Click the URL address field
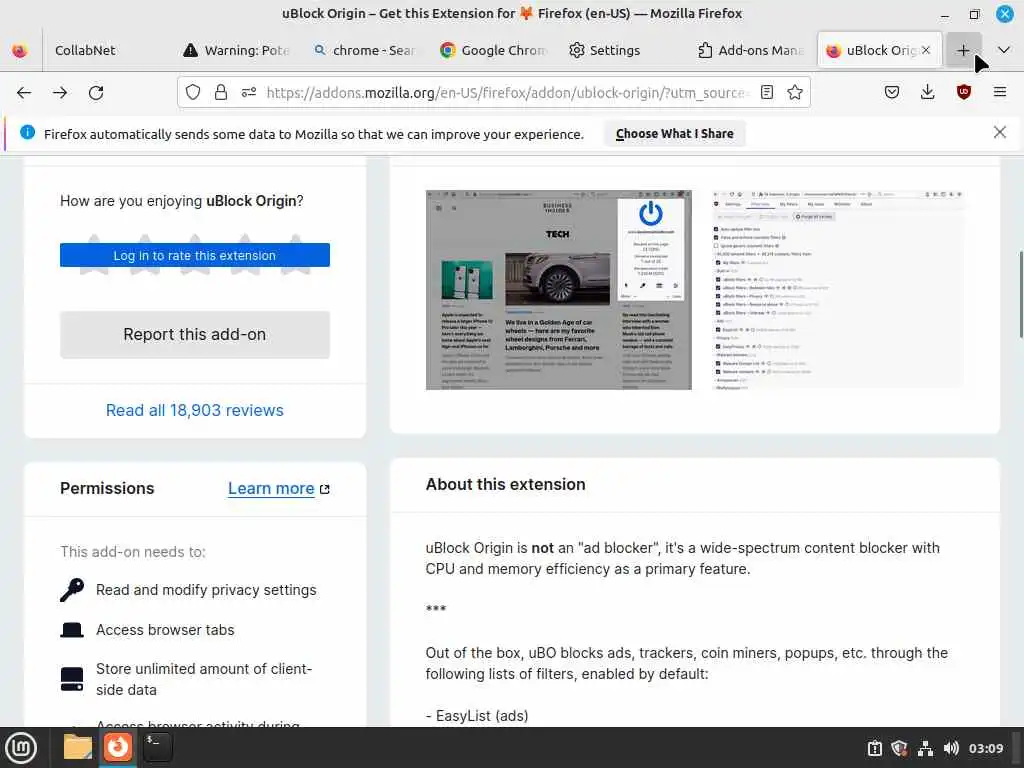The height and width of the screenshot is (768, 1024). pos(505,93)
